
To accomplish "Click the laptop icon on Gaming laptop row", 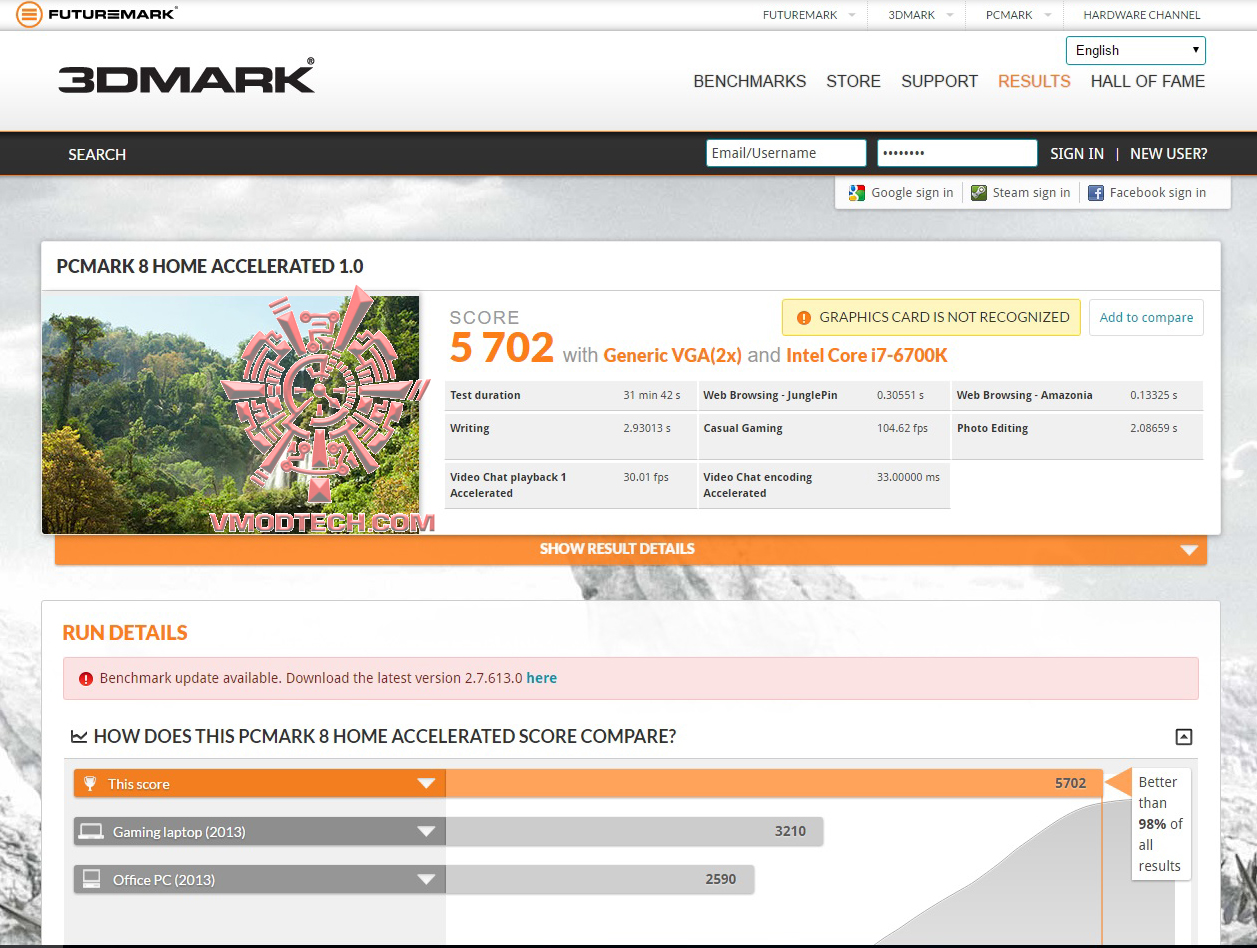I will click(93, 831).
